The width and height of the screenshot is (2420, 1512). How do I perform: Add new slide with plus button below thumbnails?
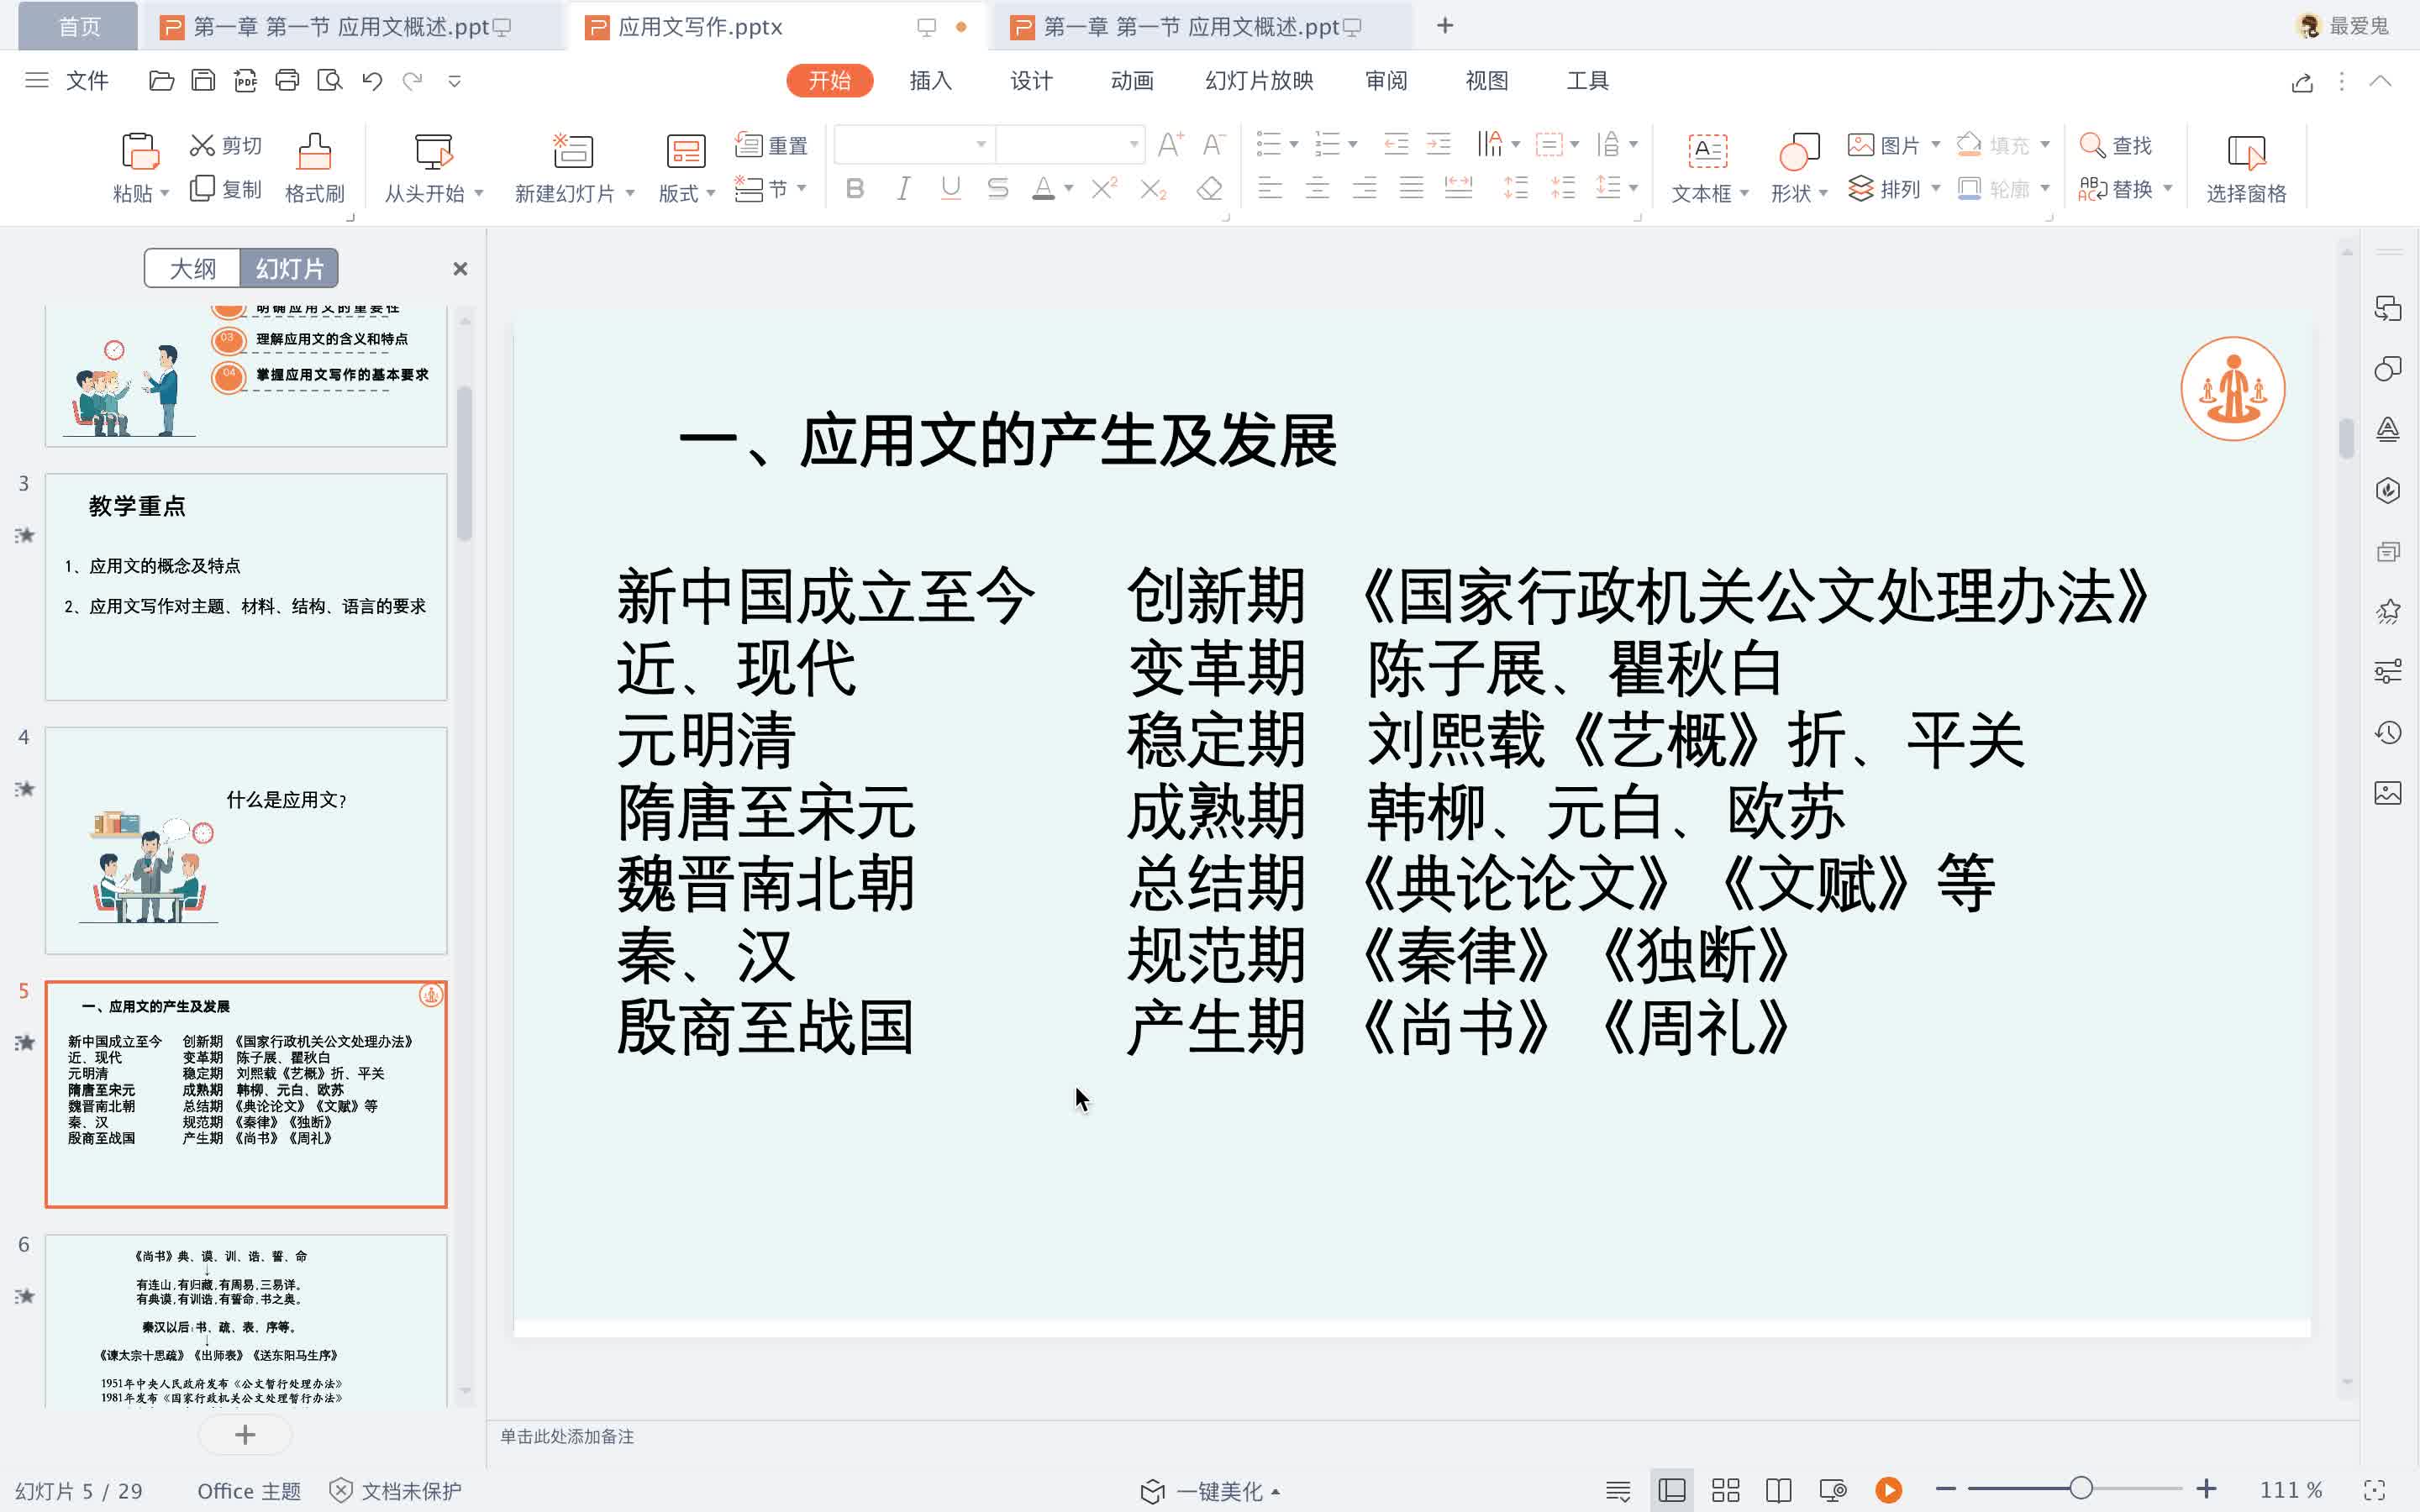pos(245,1435)
